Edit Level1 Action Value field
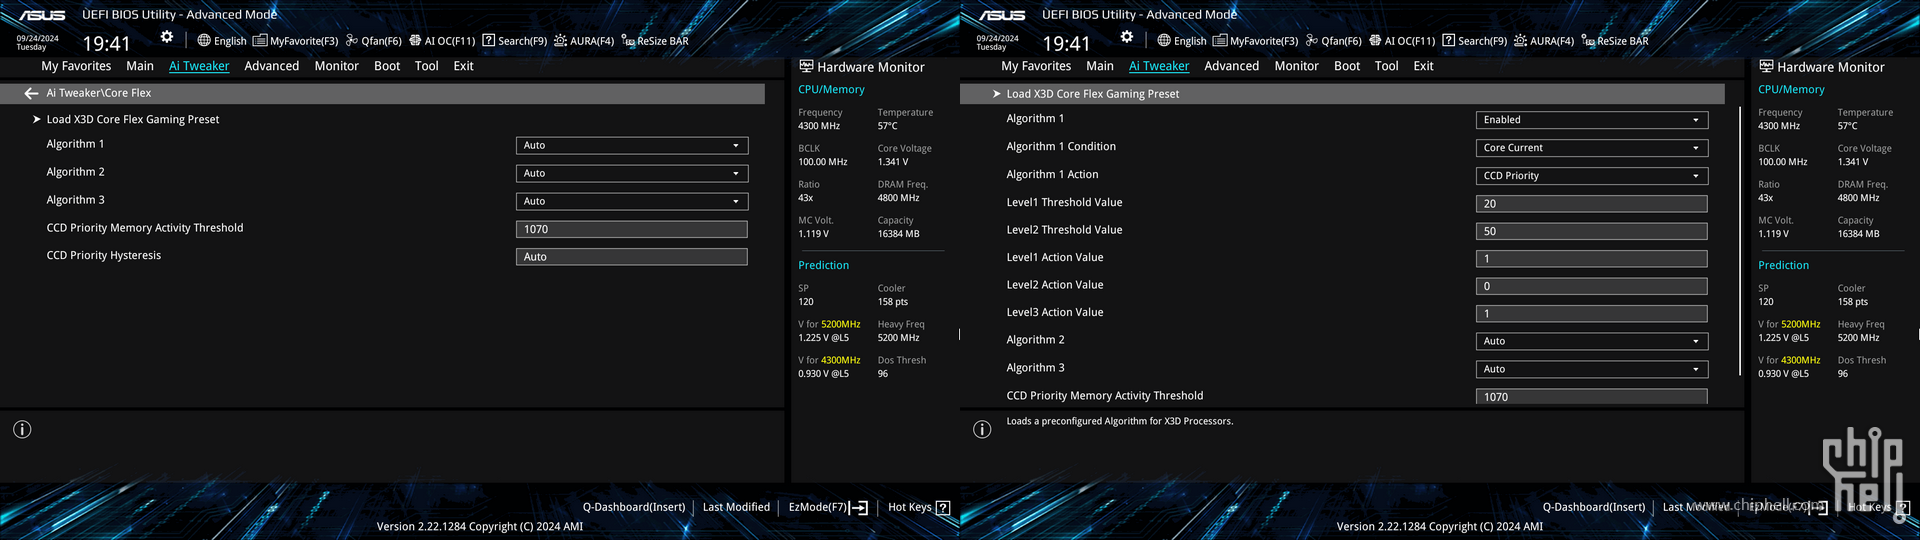Image resolution: width=1920 pixels, height=540 pixels. click(x=1592, y=259)
